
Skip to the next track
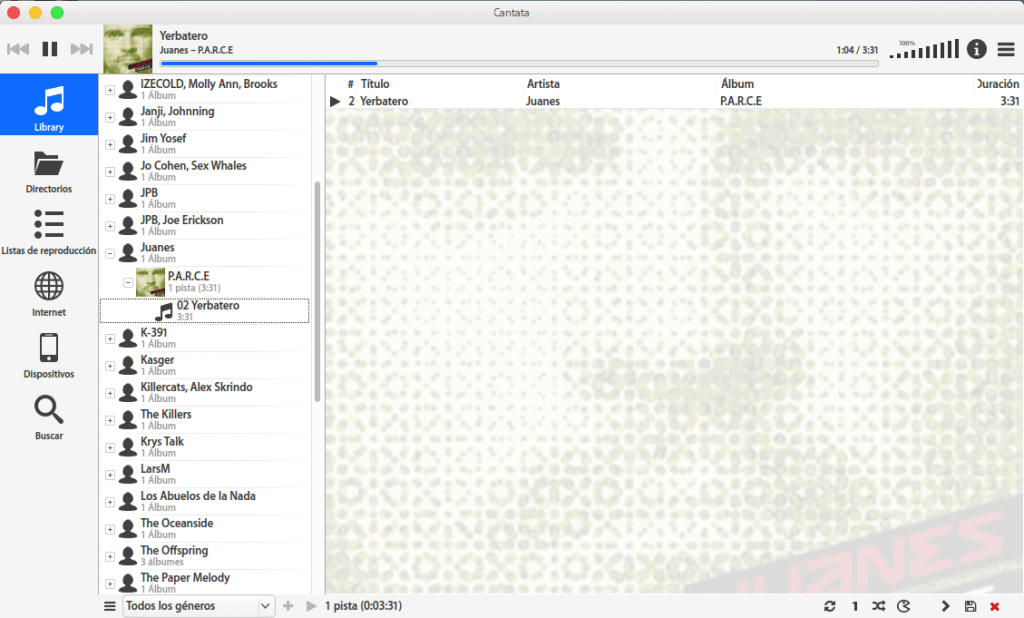pyautogui.click(x=82, y=49)
